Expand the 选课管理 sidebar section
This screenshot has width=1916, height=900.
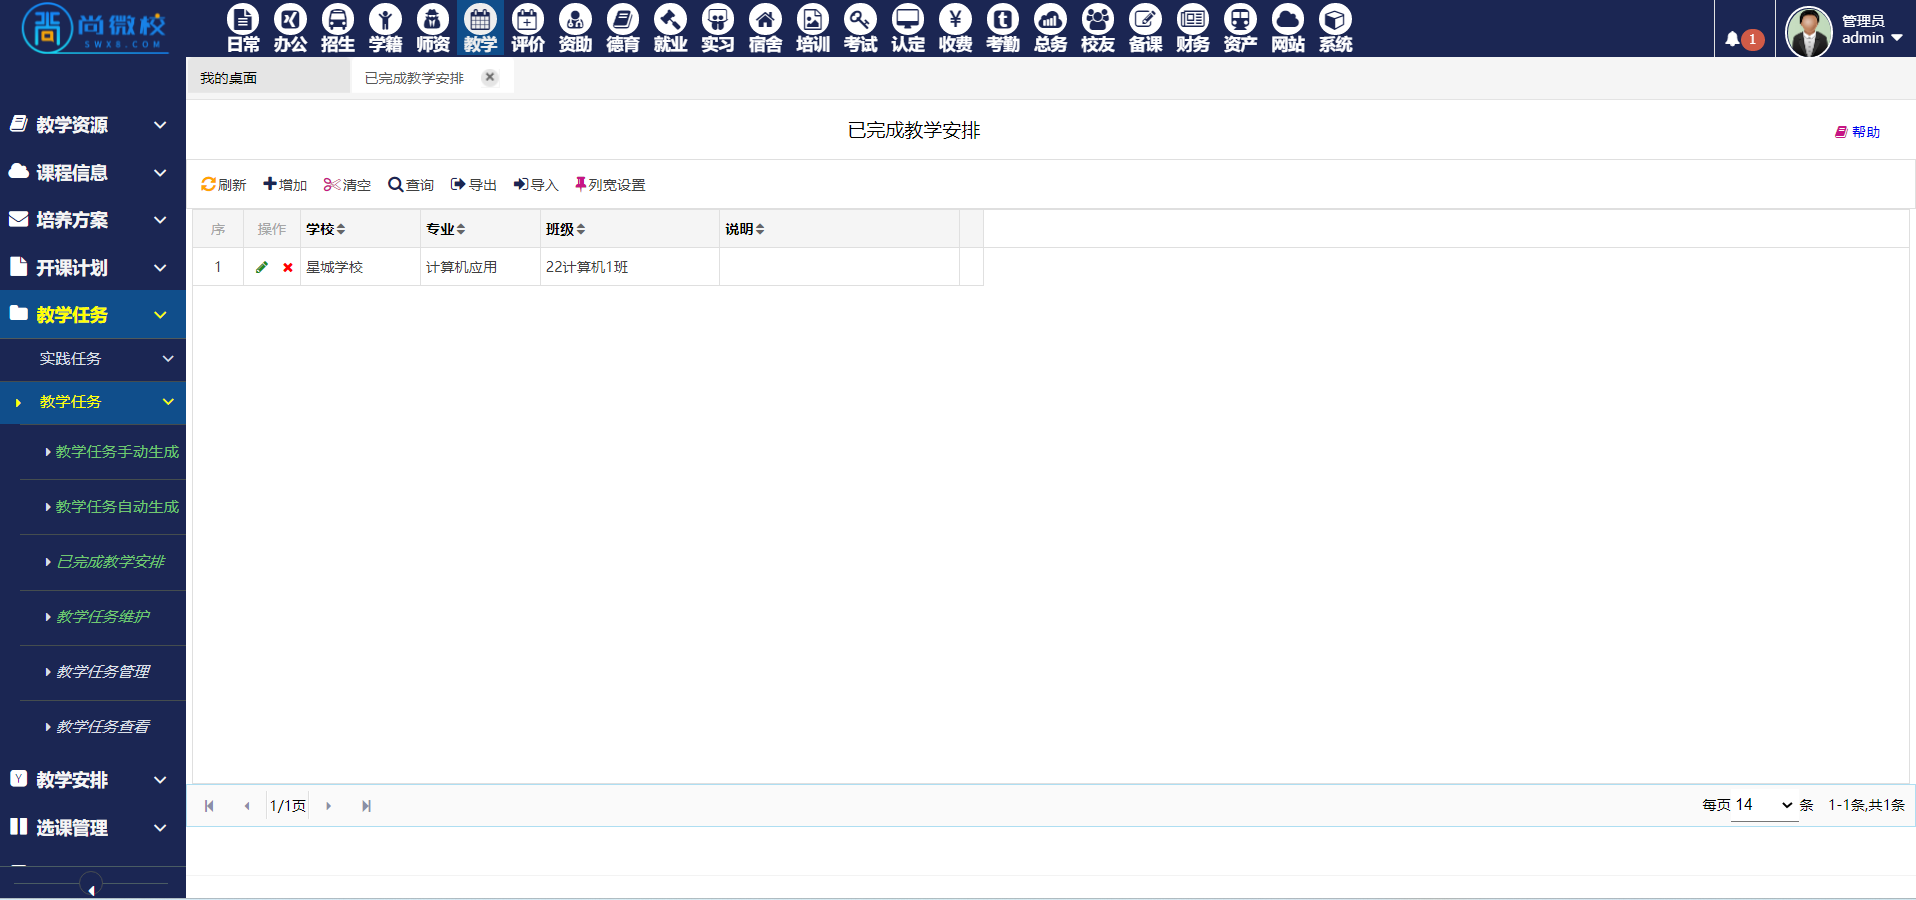[x=93, y=827]
